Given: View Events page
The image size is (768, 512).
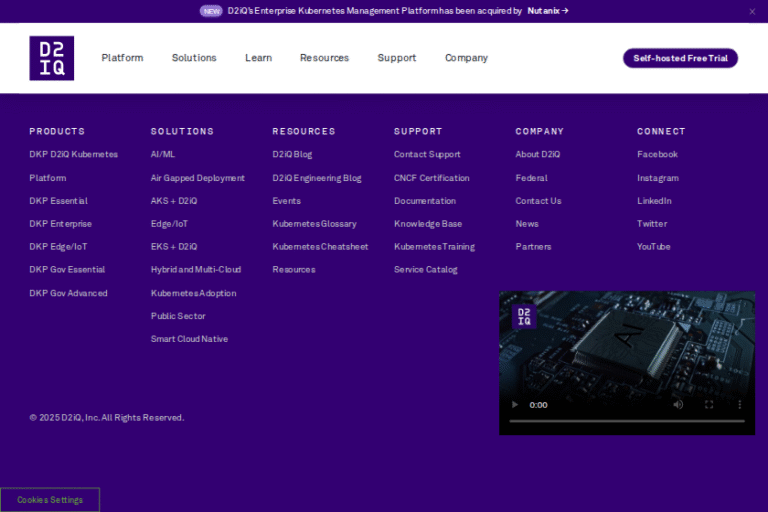Looking at the screenshot, I should pos(287,201).
